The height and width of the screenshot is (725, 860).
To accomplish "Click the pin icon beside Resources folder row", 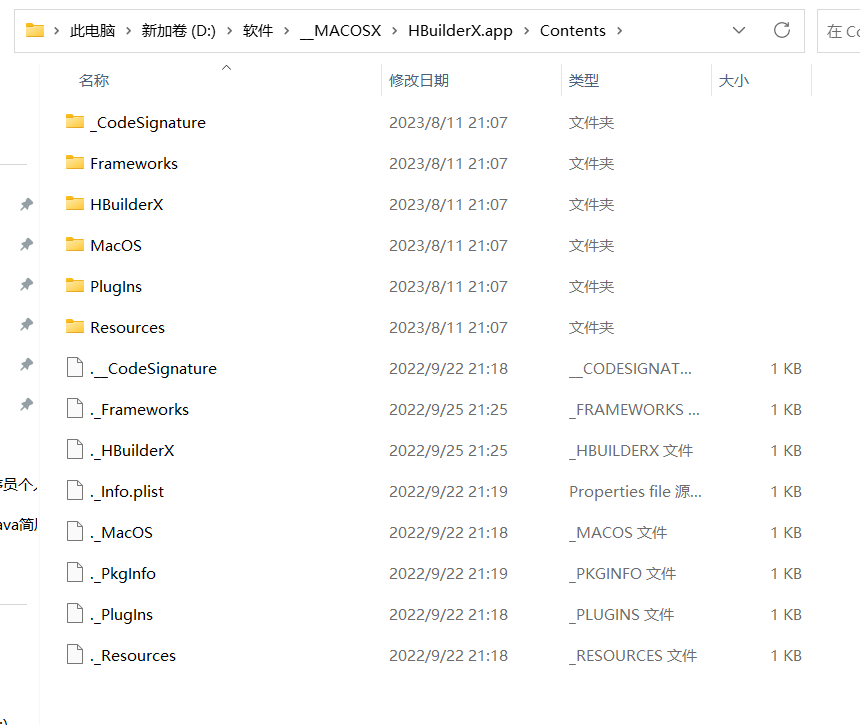I will tap(26, 325).
